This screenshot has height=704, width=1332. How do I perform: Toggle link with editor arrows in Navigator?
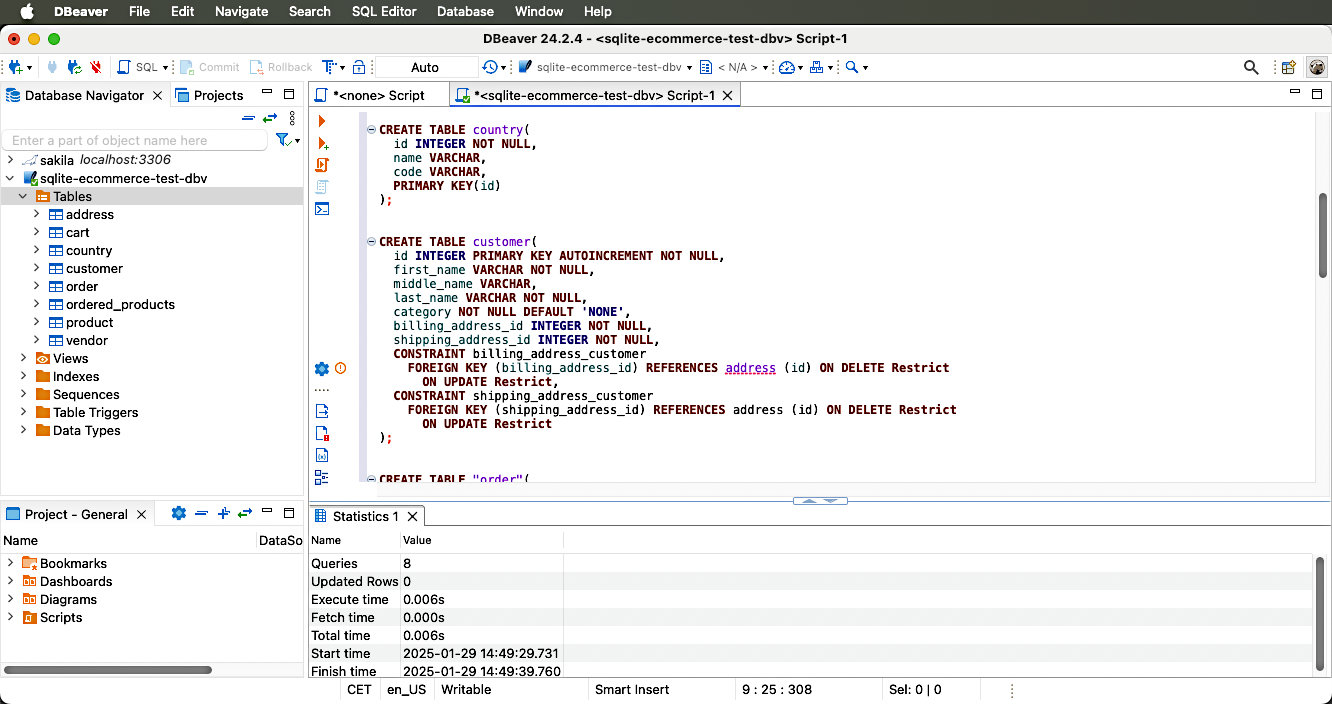click(x=270, y=118)
